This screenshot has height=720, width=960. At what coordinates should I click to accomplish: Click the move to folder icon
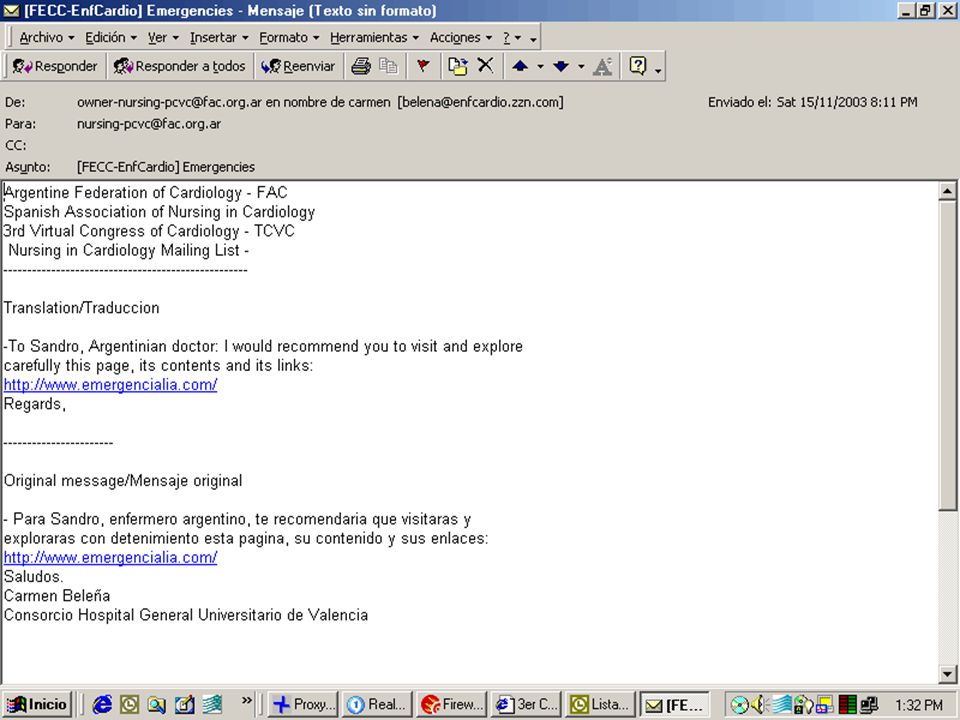[457, 66]
